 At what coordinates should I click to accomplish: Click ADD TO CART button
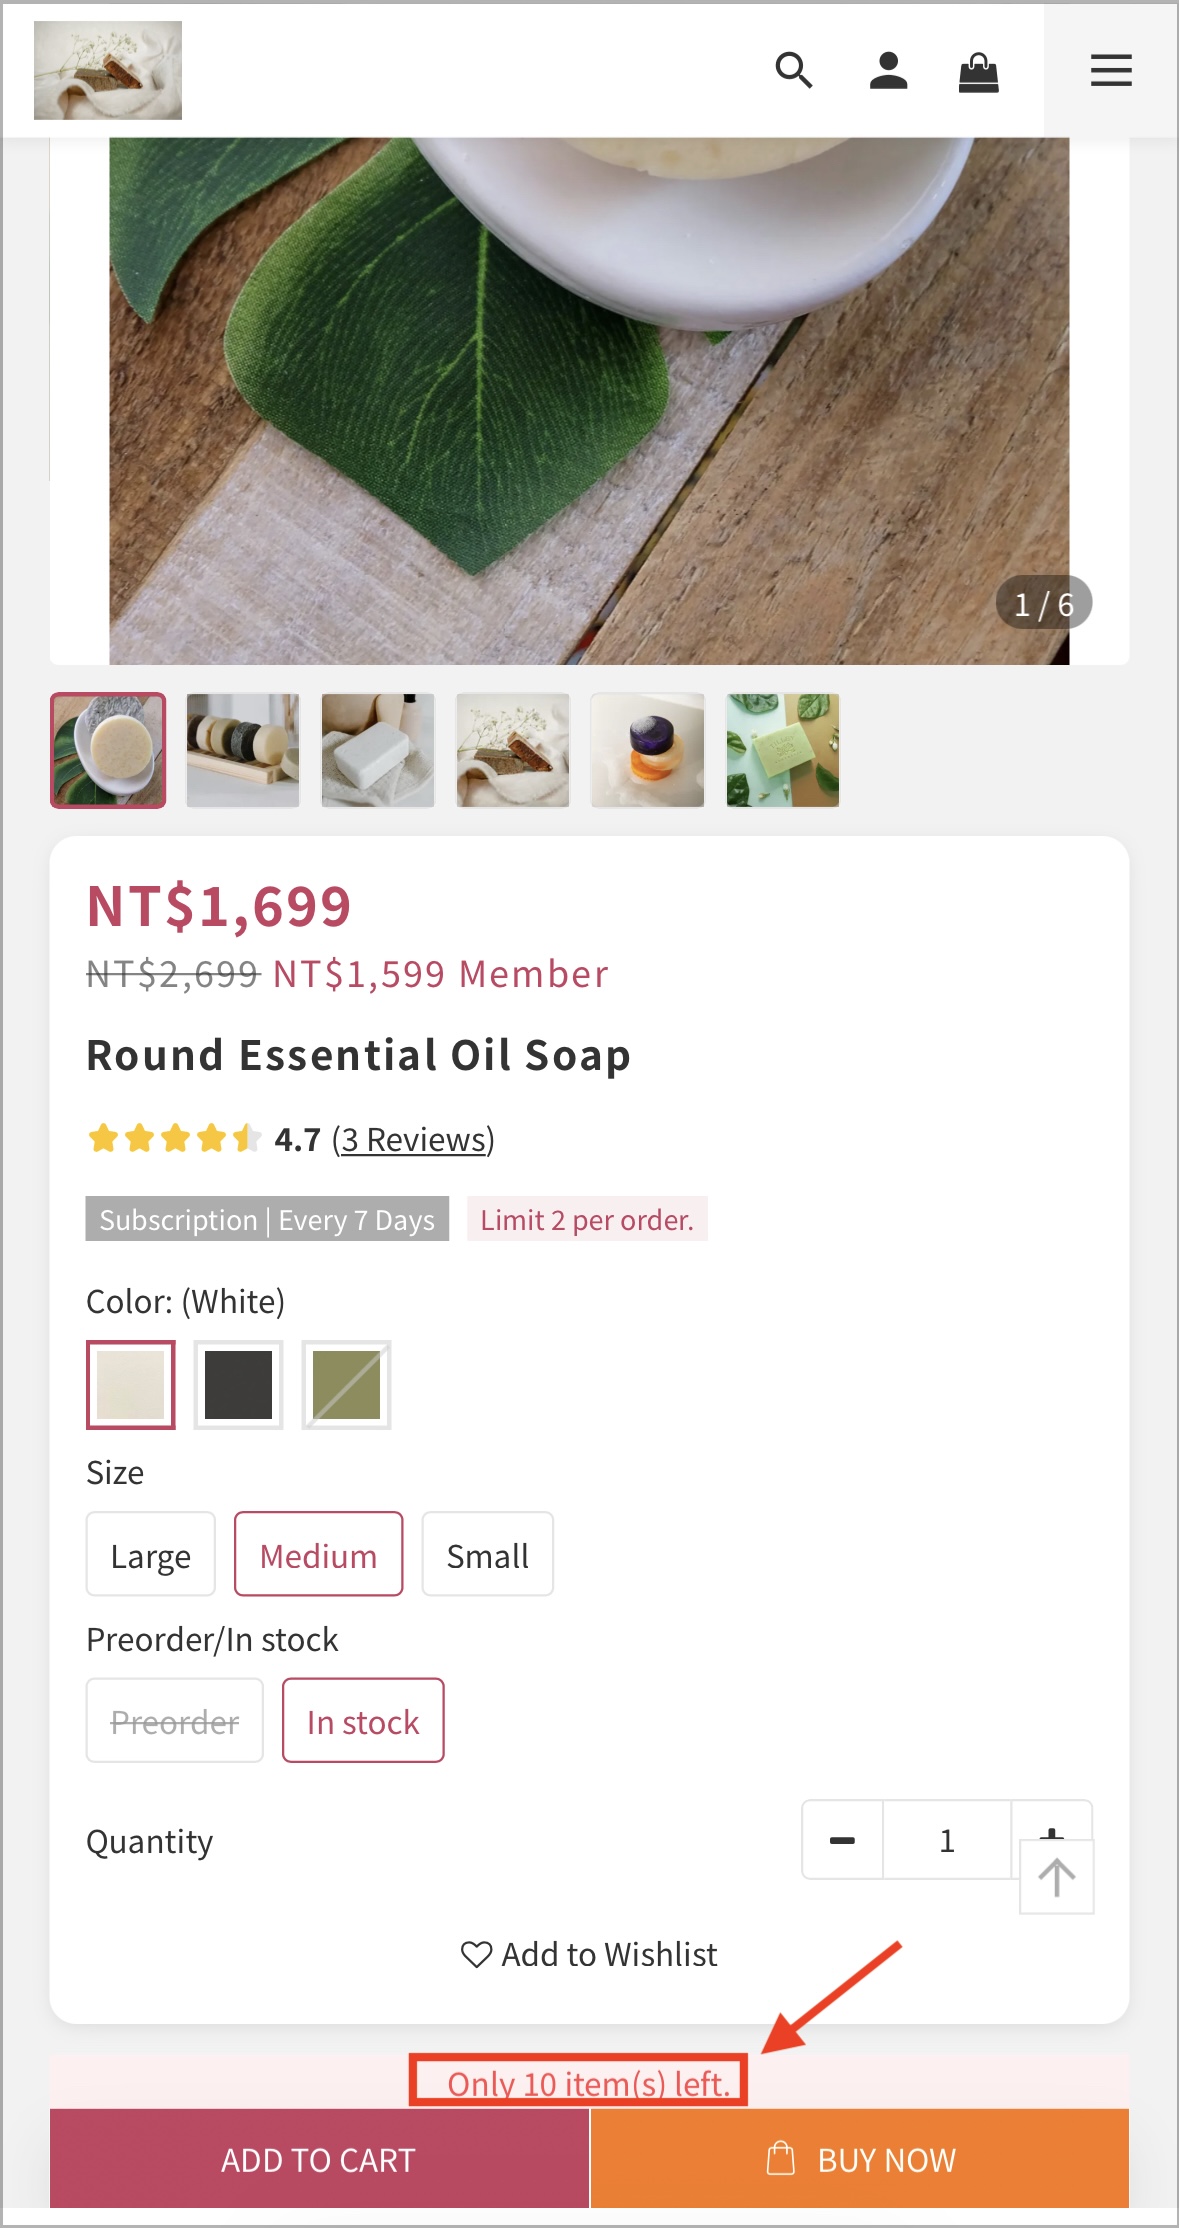pyautogui.click(x=319, y=2159)
